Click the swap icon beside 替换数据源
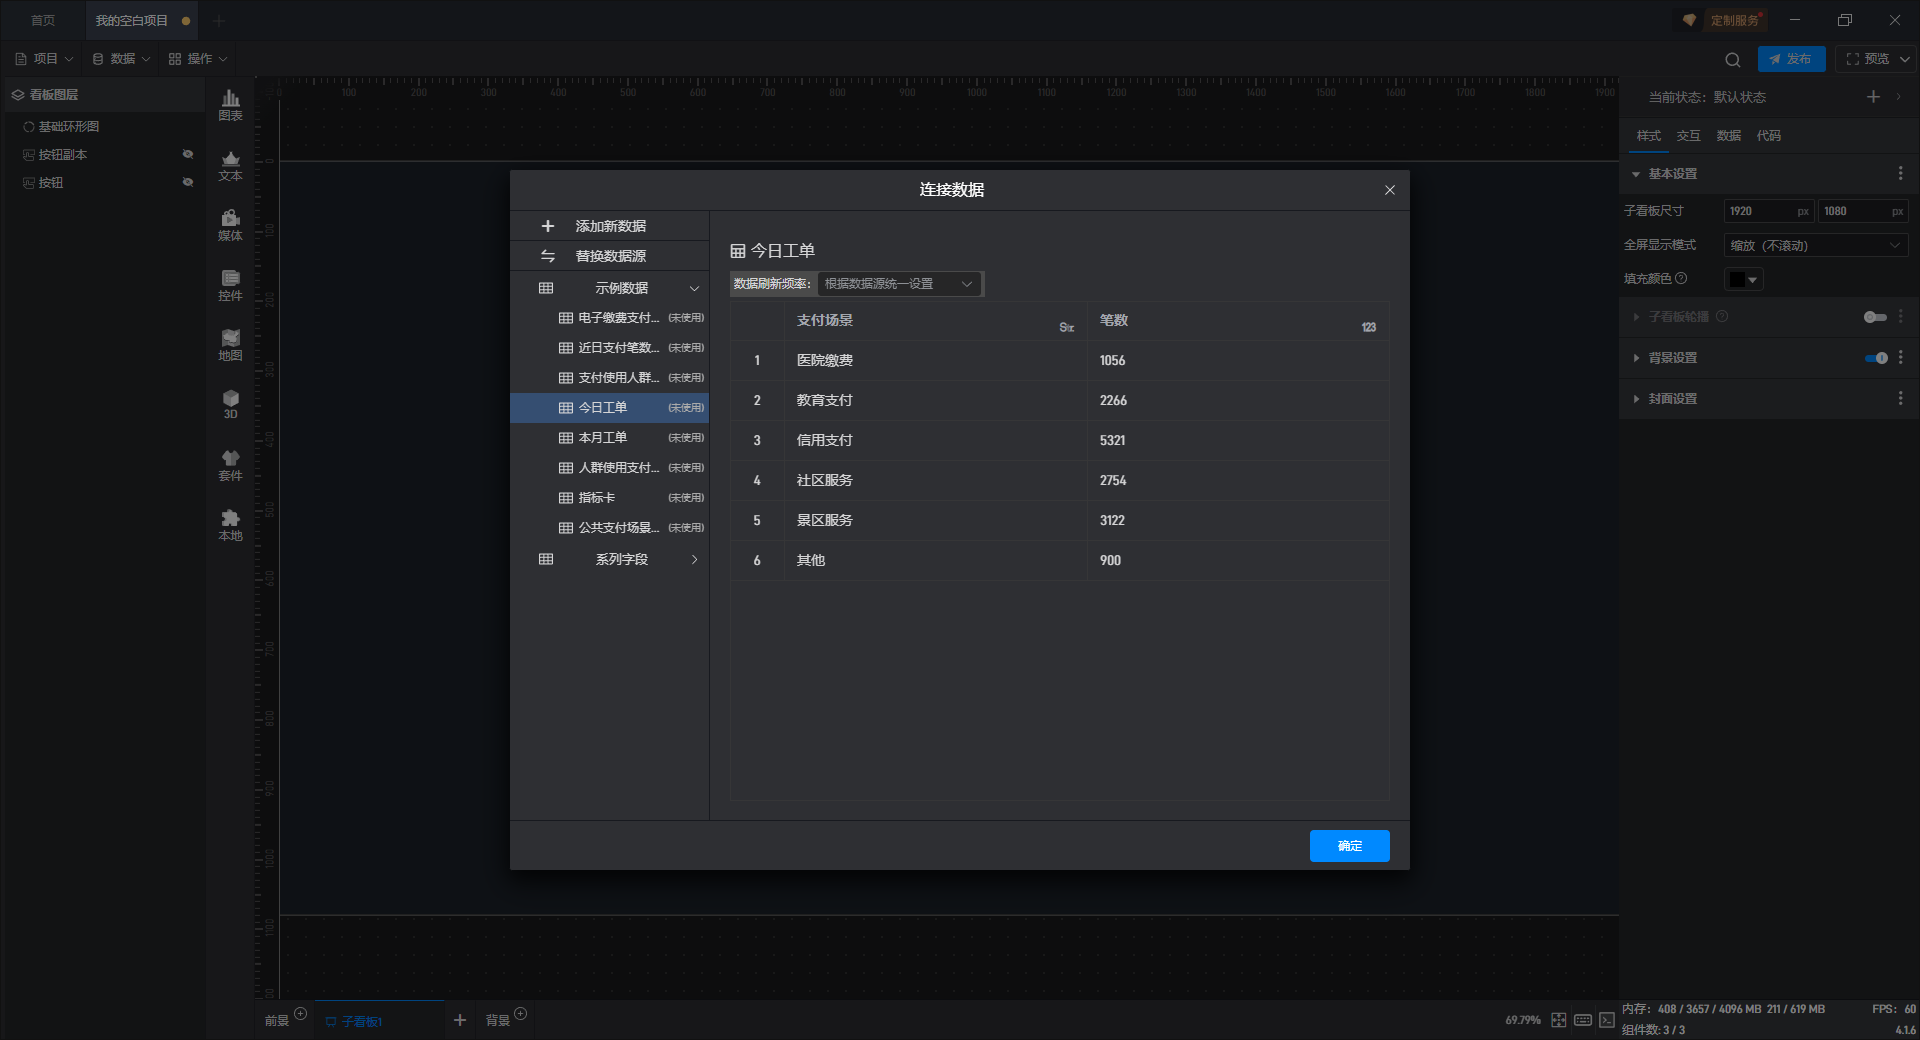 point(547,256)
